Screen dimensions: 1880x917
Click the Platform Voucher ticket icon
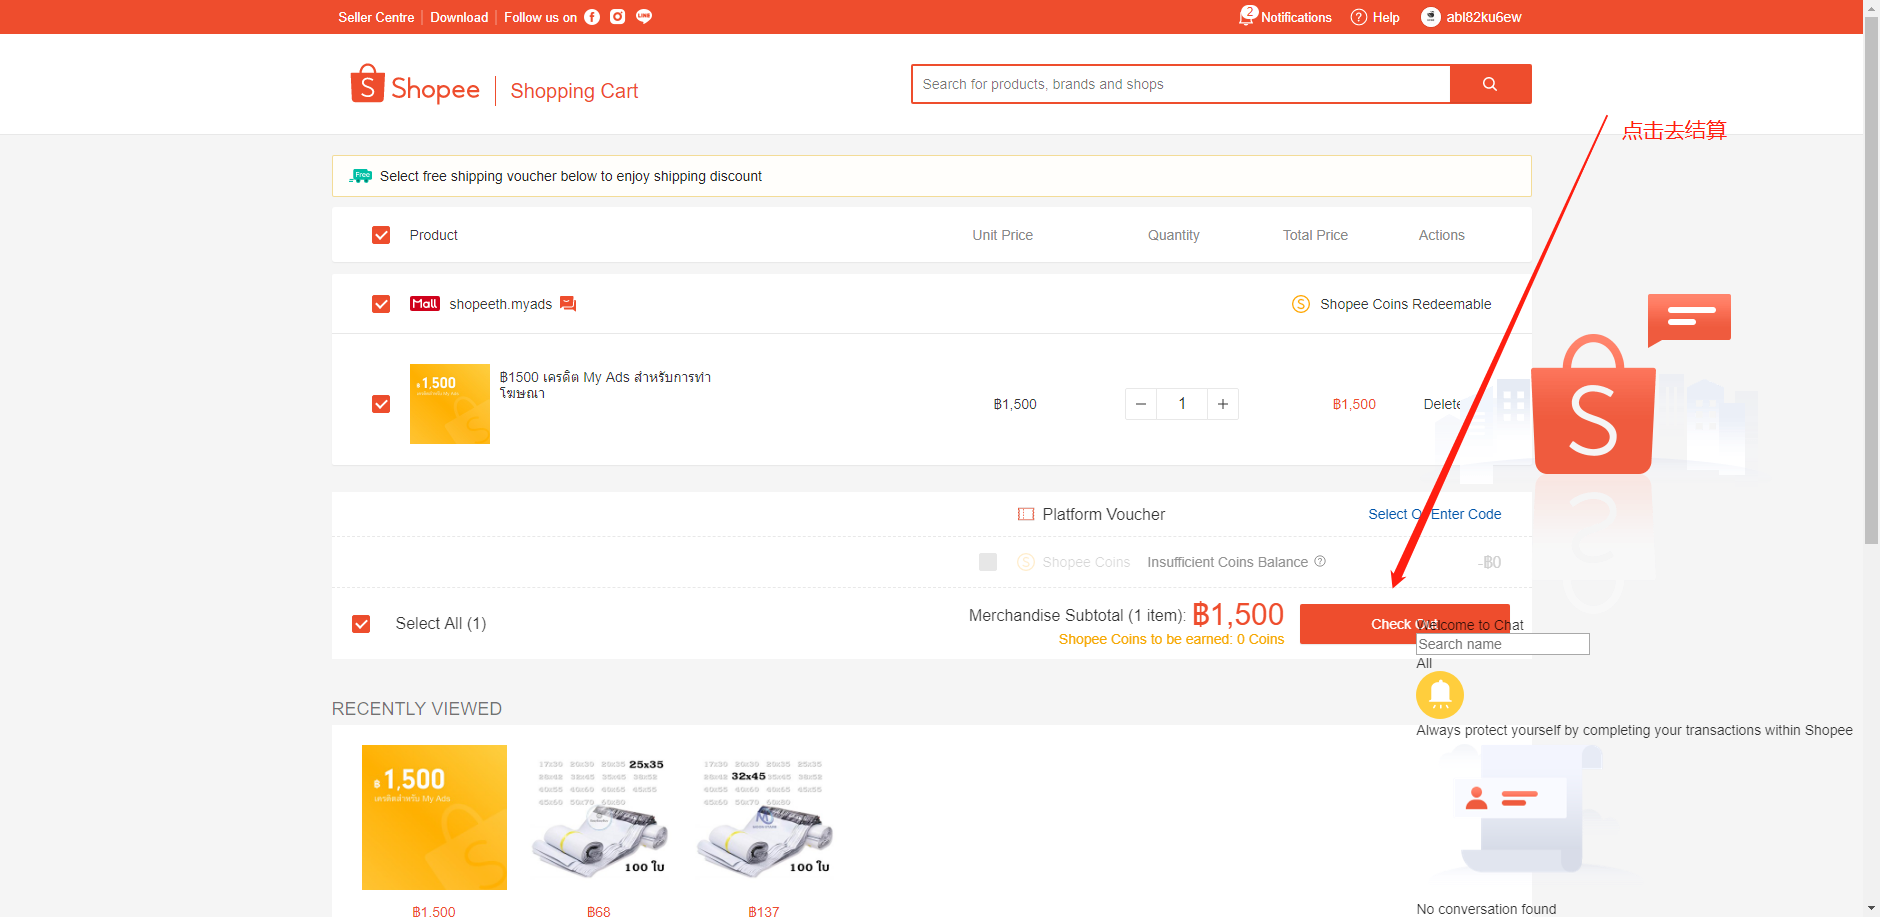tap(1026, 514)
